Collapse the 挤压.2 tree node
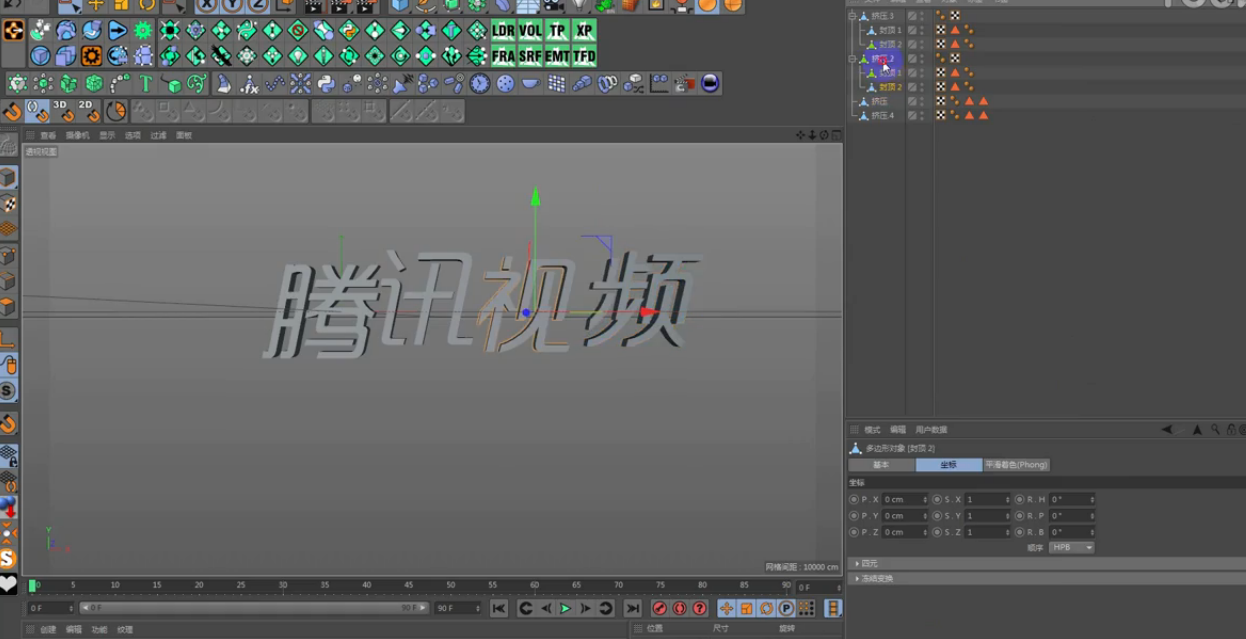This screenshot has height=639, width=1246. click(852, 59)
